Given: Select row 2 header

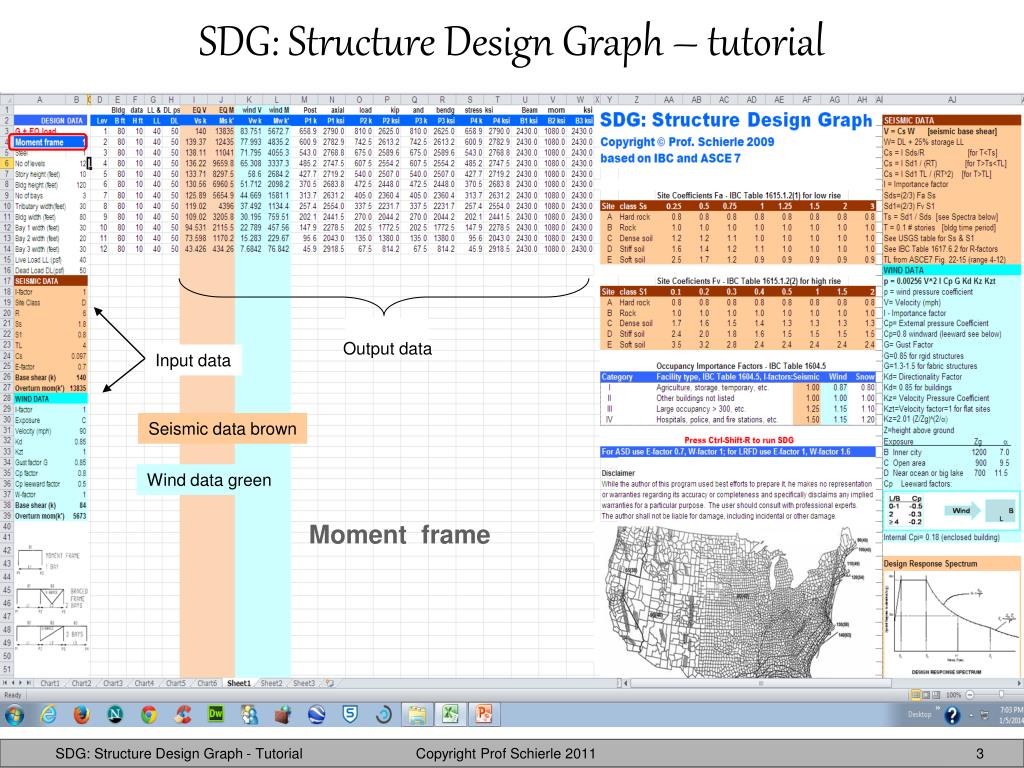Looking at the screenshot, I should coord(7,121).
